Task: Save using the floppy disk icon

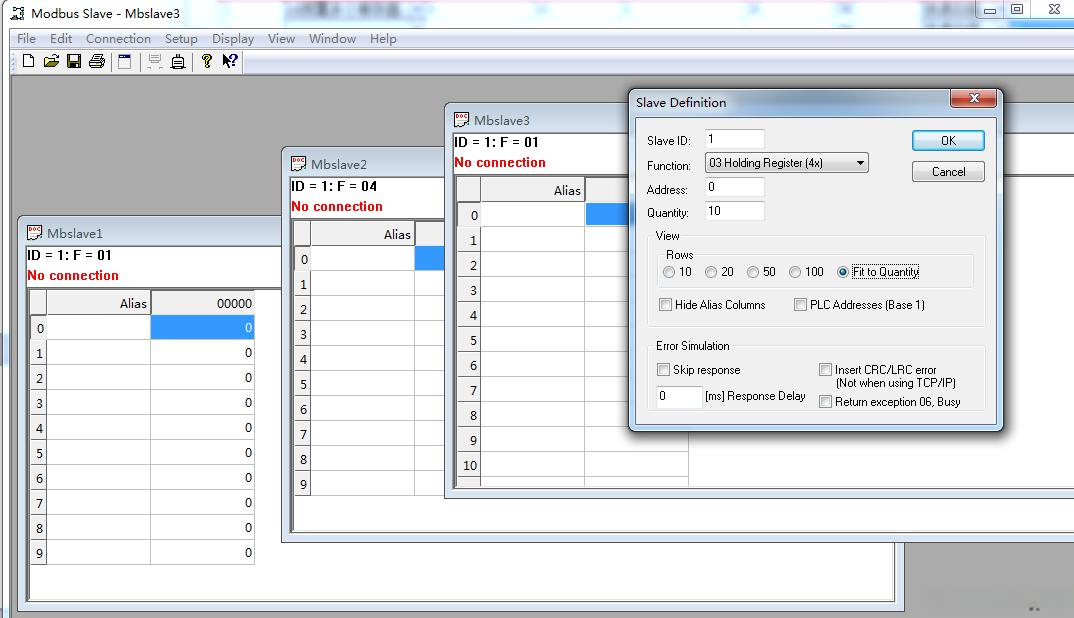Action: pos(74,61)
